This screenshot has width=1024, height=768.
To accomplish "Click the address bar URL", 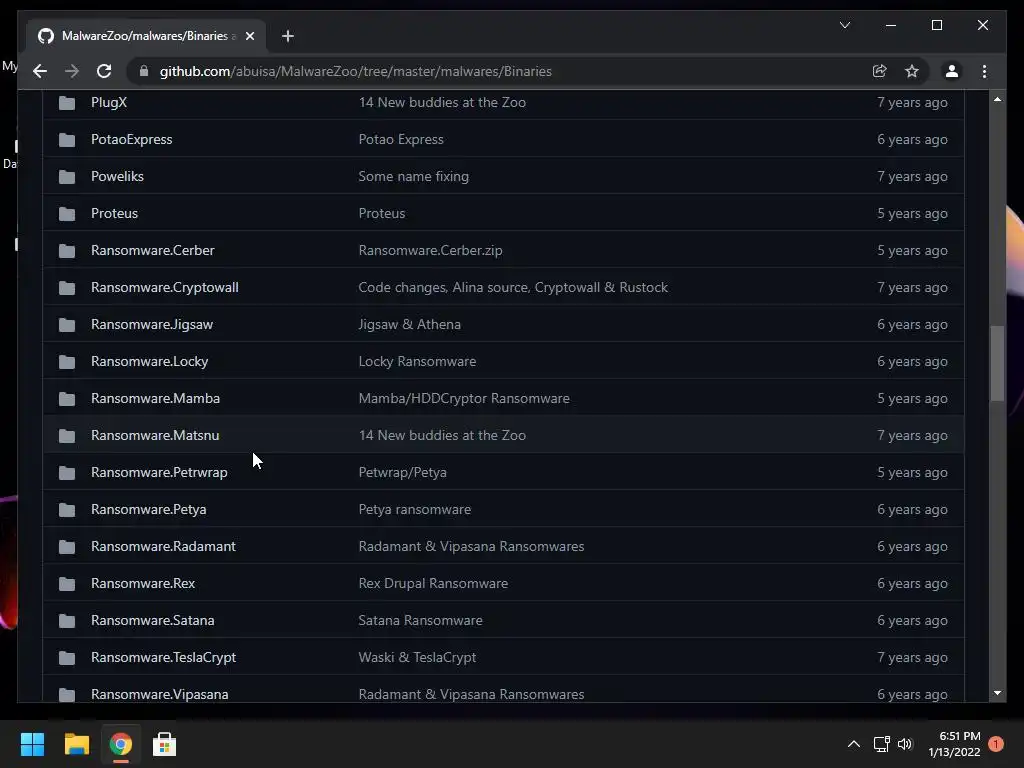I will (x=355, y=71).
